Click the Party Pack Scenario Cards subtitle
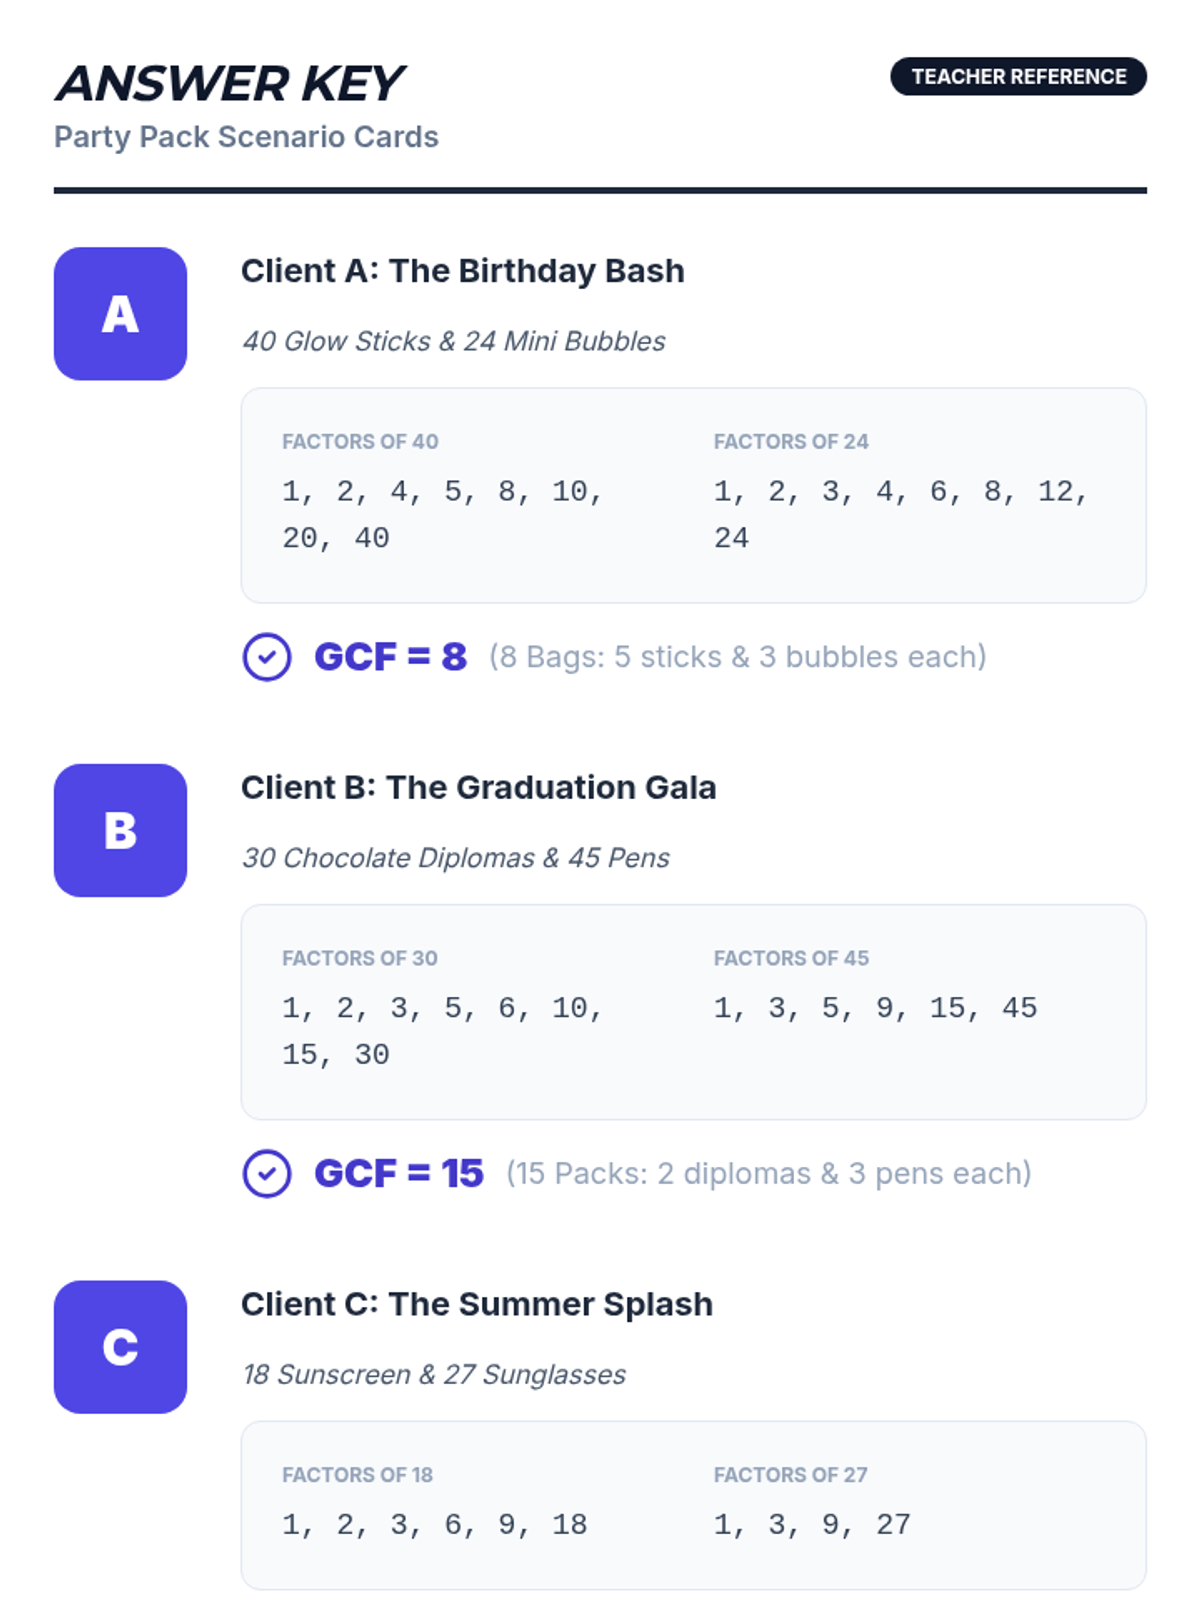1200x1600 pixels. point(246,137)
